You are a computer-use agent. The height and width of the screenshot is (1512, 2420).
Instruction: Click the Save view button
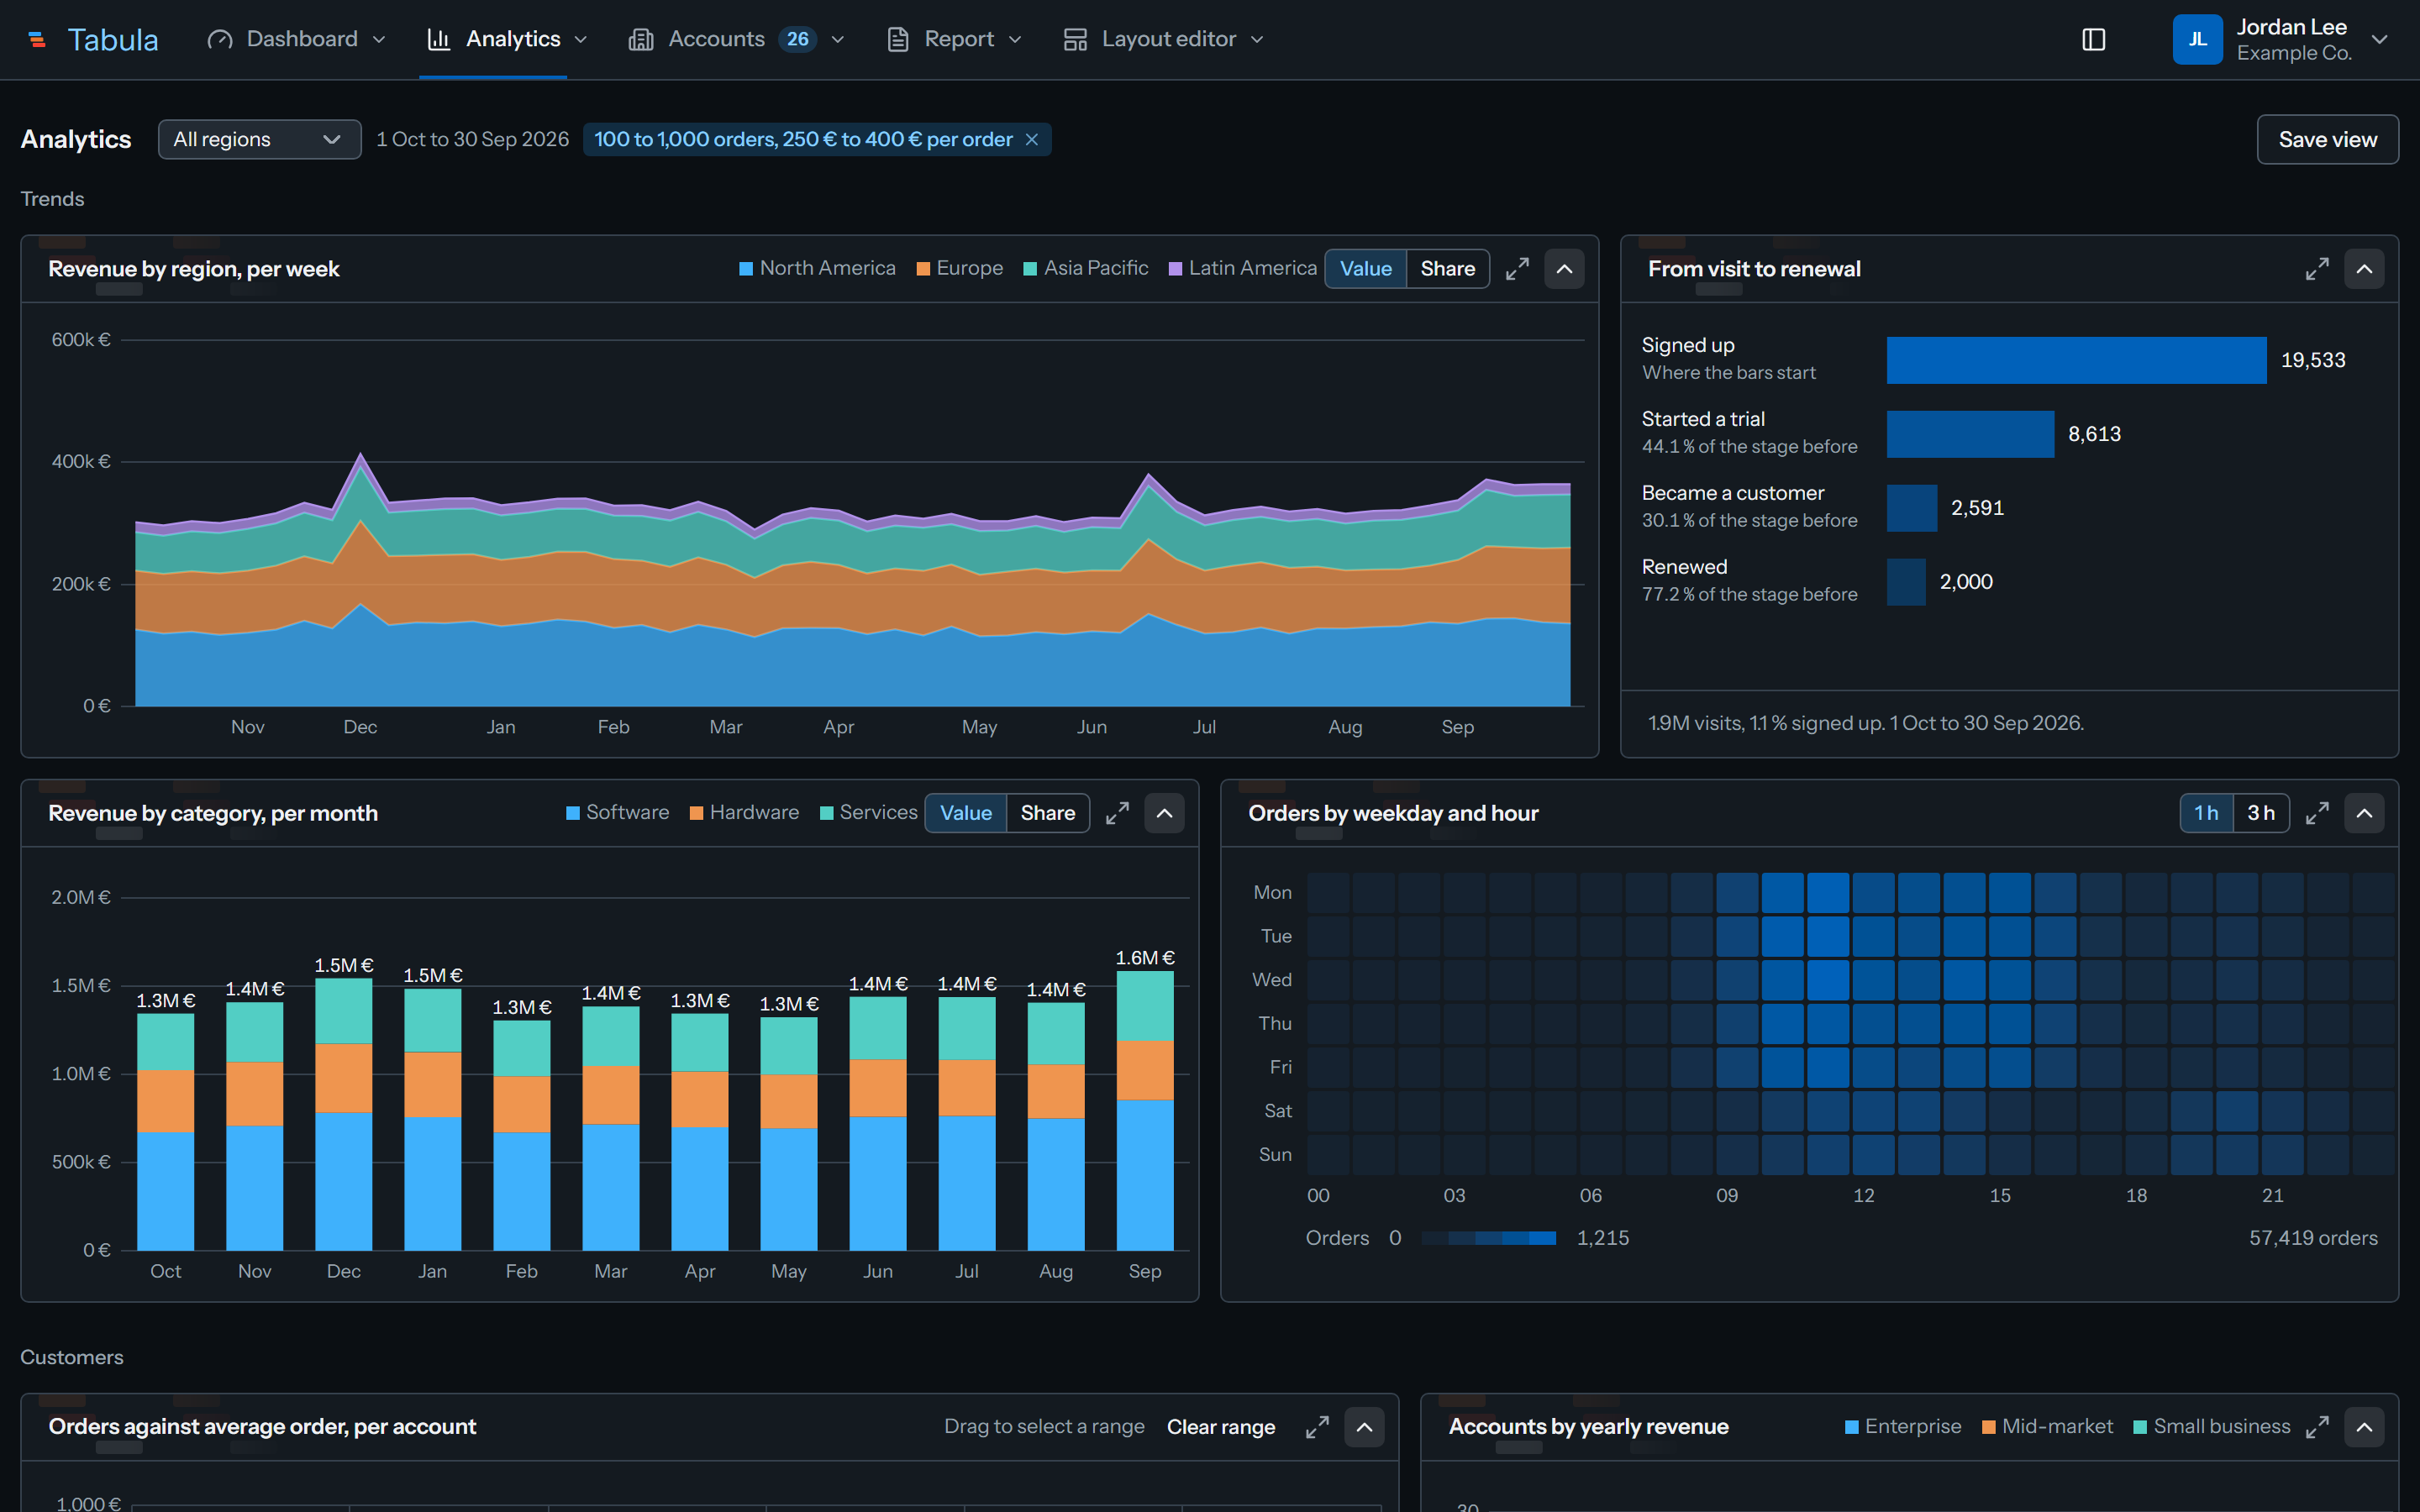(x=2327, y=139)
